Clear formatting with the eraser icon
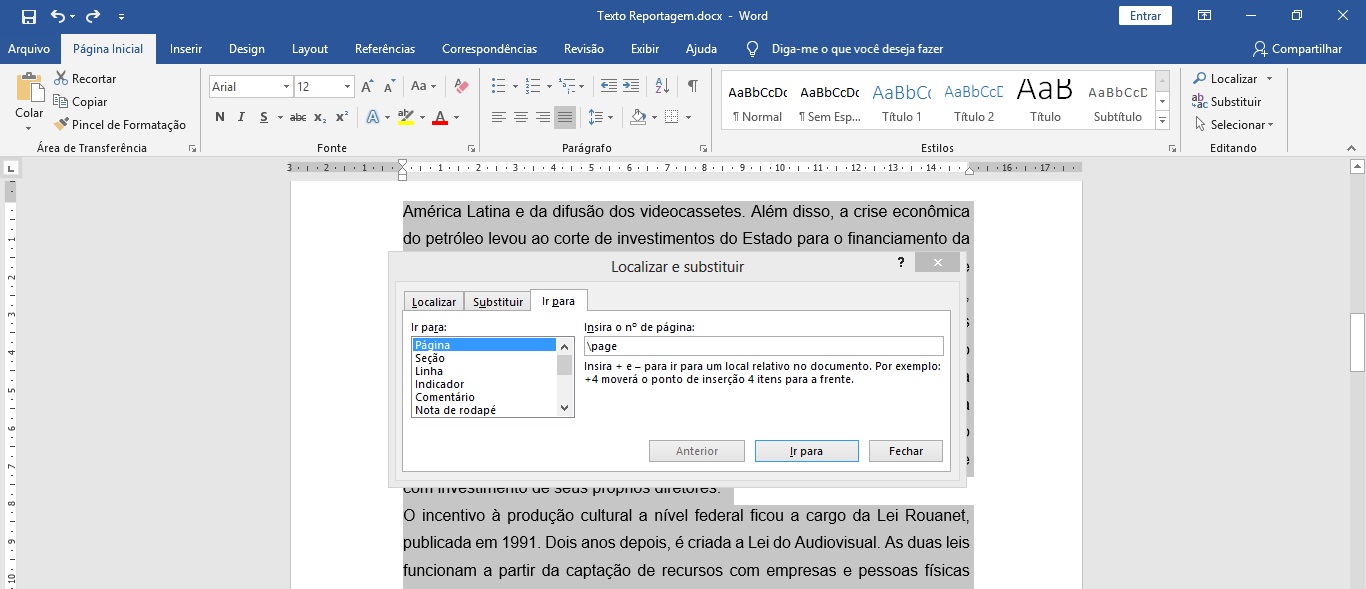 pos(461,86)
